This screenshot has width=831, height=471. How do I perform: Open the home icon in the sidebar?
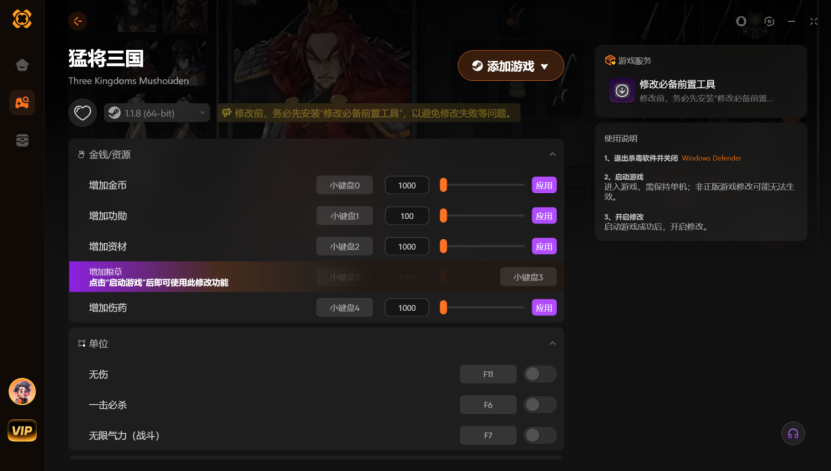click(x=22, y=65)
